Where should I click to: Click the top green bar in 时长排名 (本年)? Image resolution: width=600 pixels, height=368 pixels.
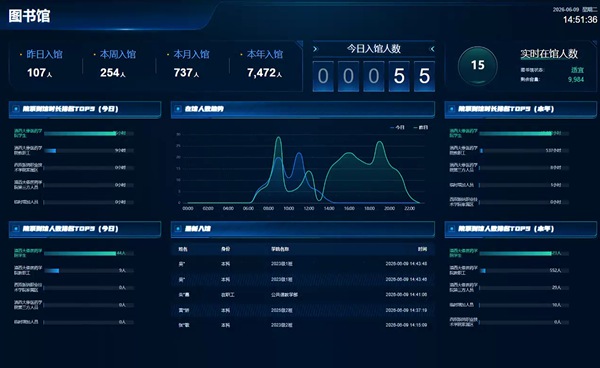(x=515, y=134)
